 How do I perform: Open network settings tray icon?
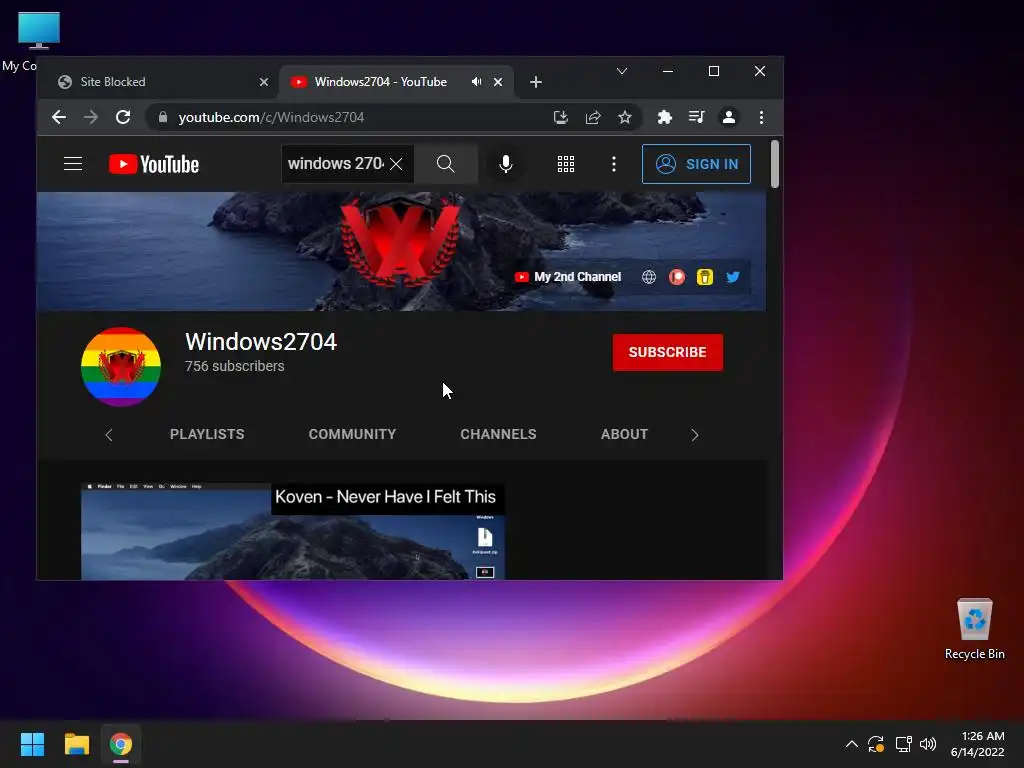point(903,744)
